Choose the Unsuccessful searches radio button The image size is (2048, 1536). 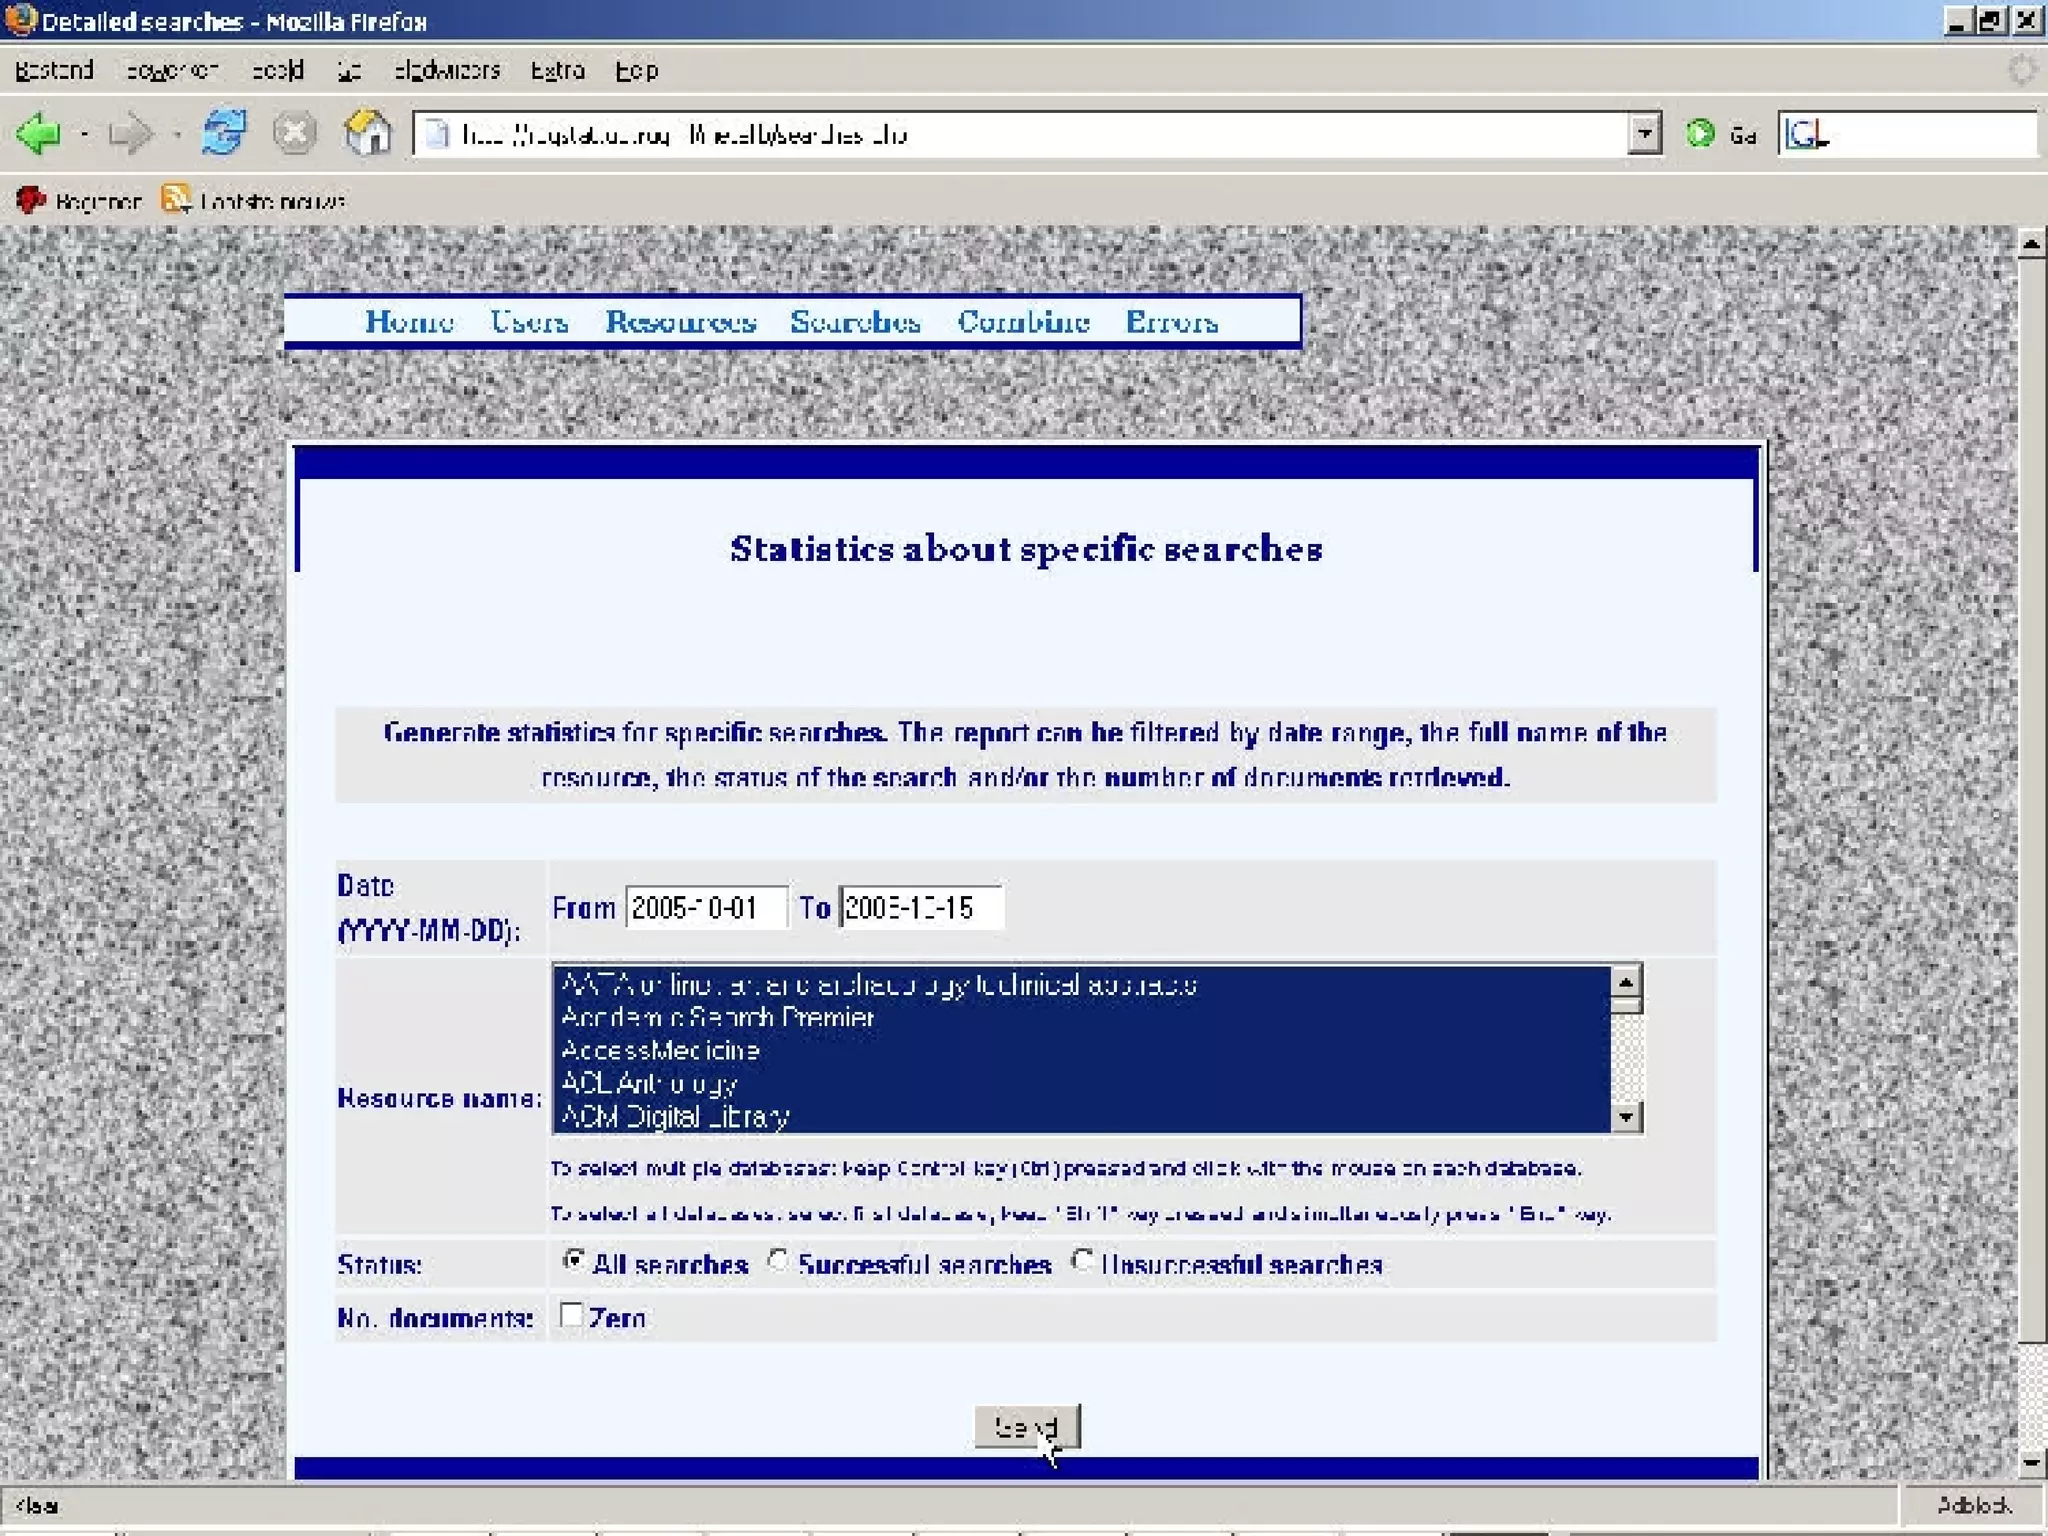coord(1081,1260)
